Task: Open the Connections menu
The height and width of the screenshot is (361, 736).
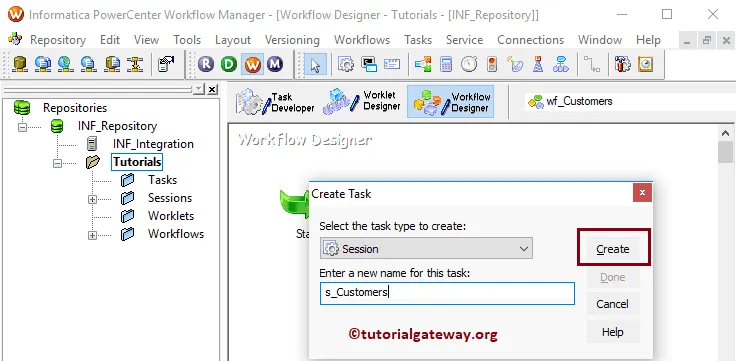Action: tap(530, 40)
